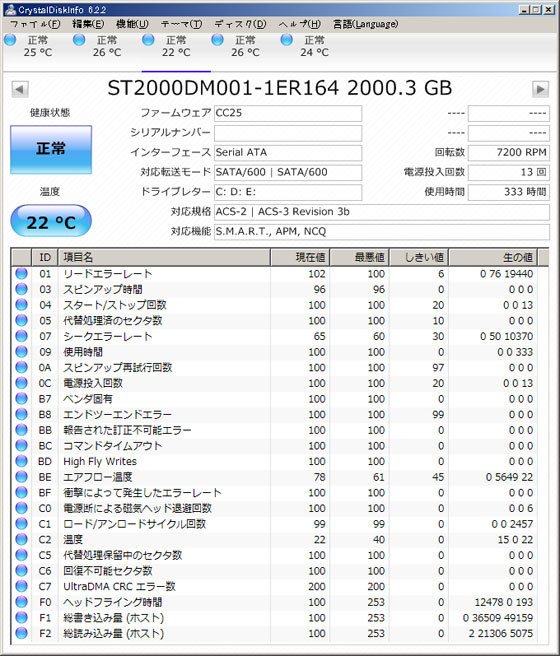Click the ACS-2 | ACS-3 Revision 3b field

pos(382,212)
